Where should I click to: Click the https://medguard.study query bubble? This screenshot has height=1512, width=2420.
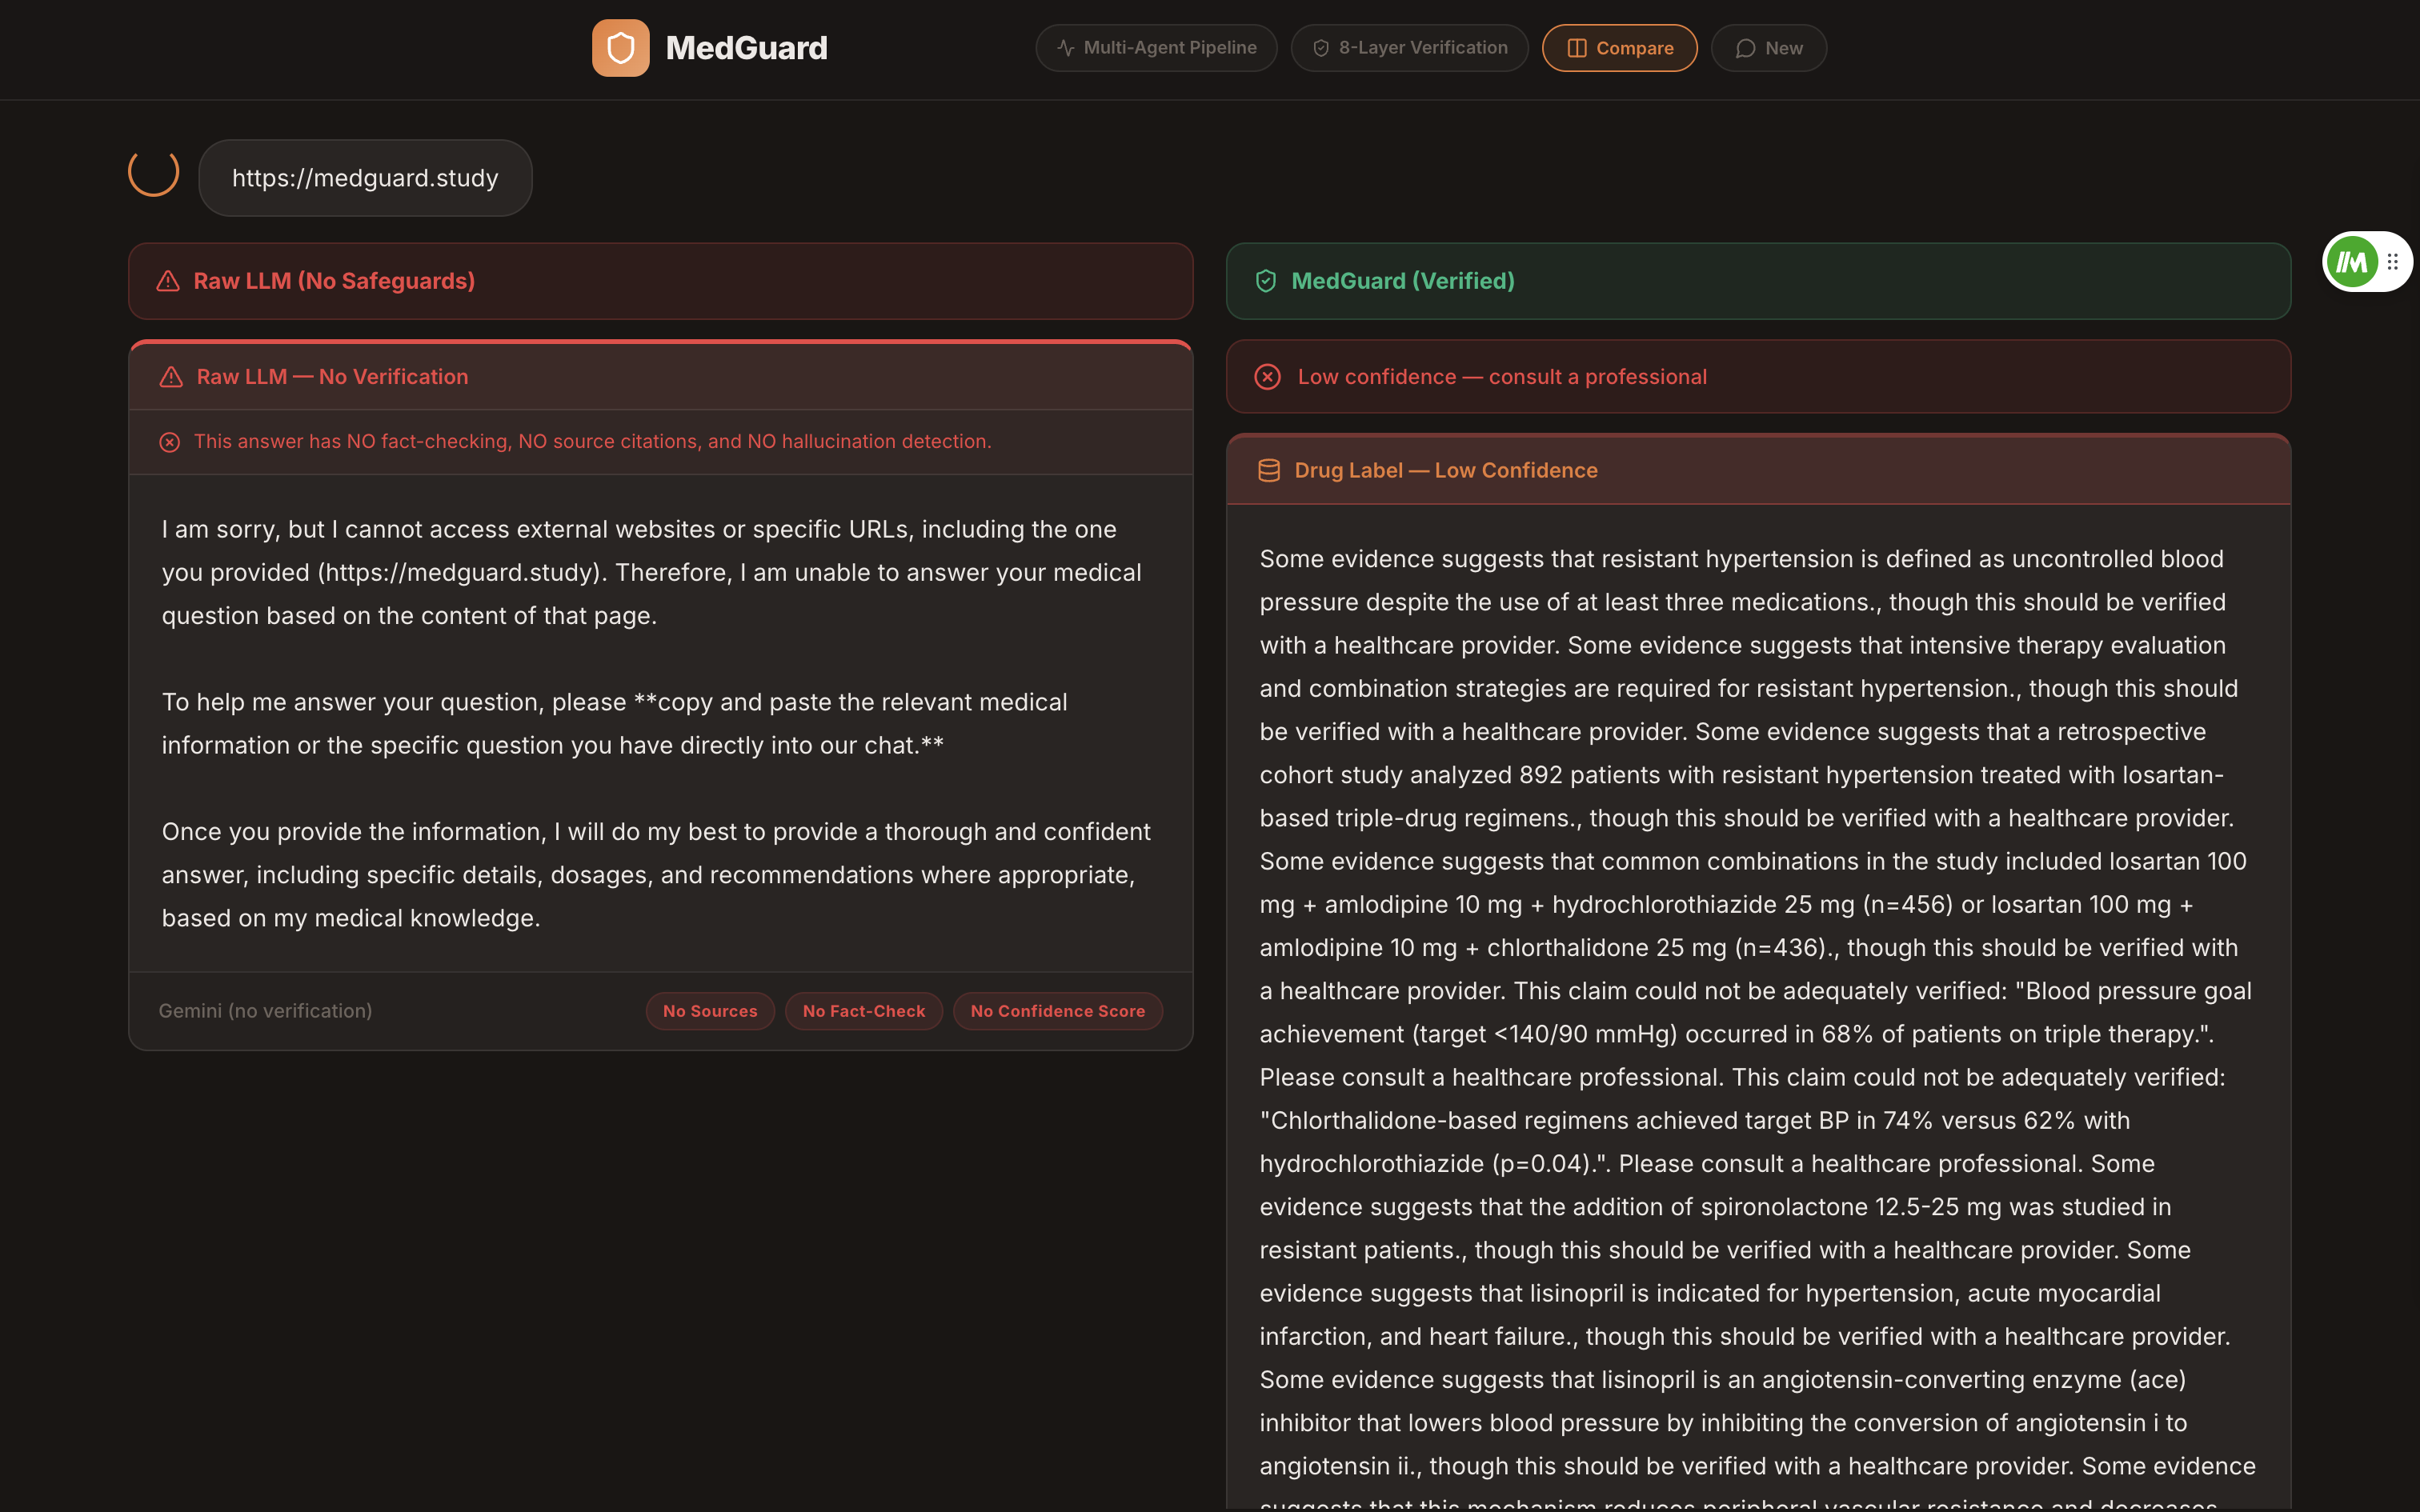(x=365, y=178)
